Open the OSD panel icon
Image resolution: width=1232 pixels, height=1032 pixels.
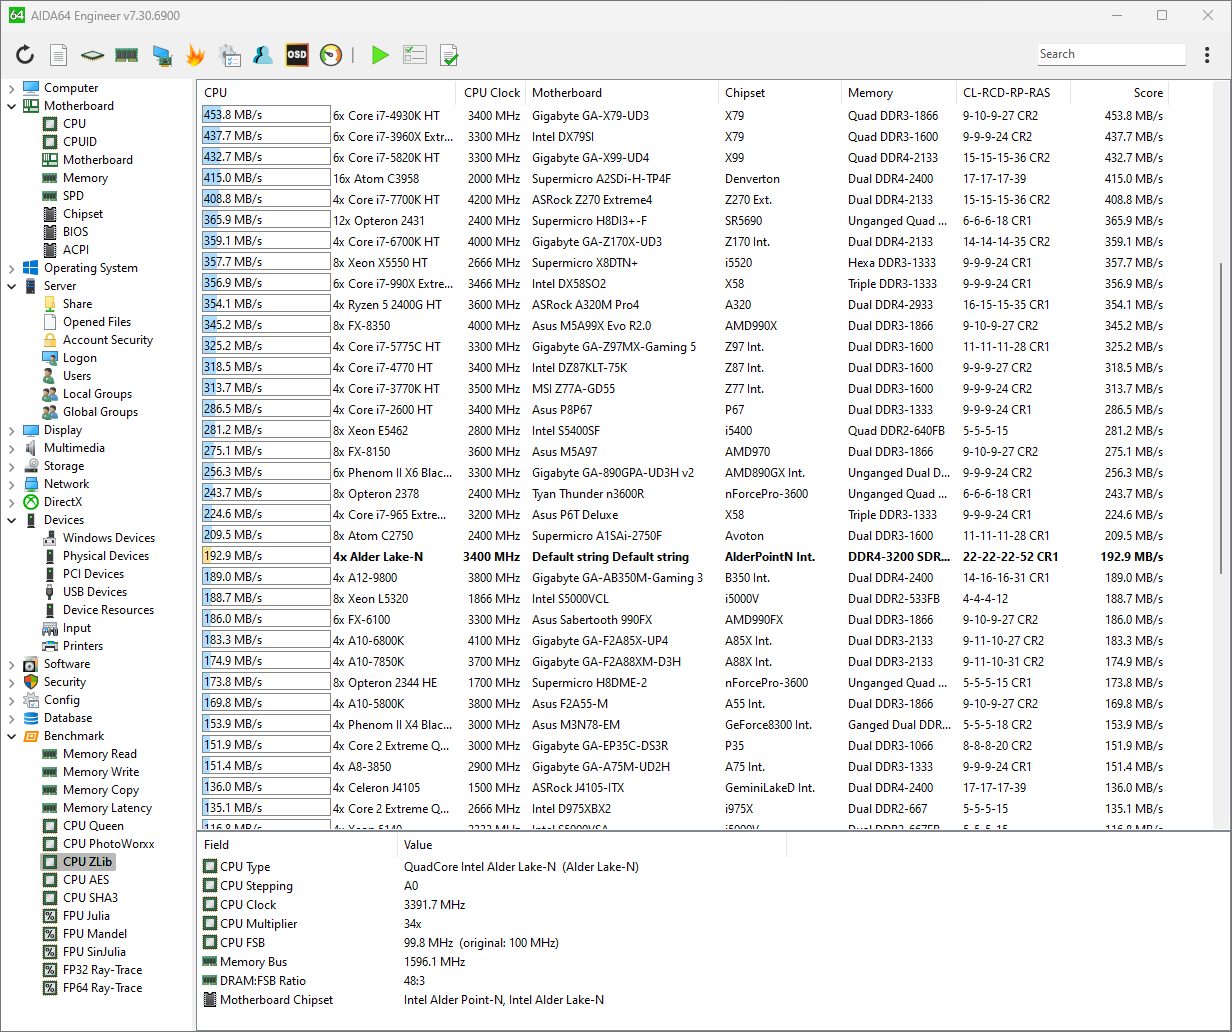297,55
